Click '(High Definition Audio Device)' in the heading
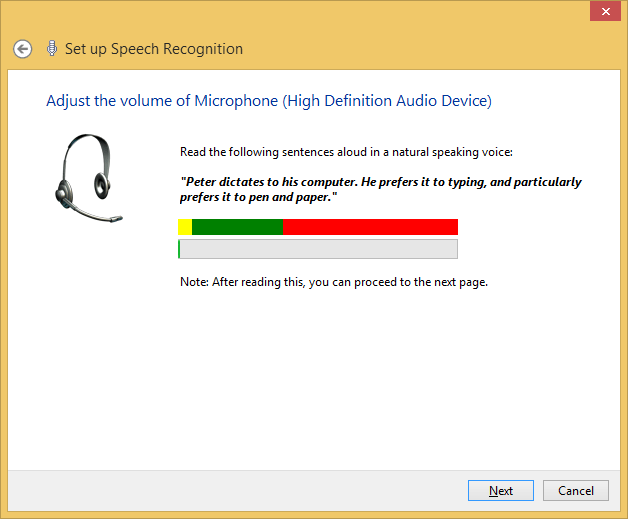Image resolution: width=628 pixels, height=519 pixels. point(387,101)
